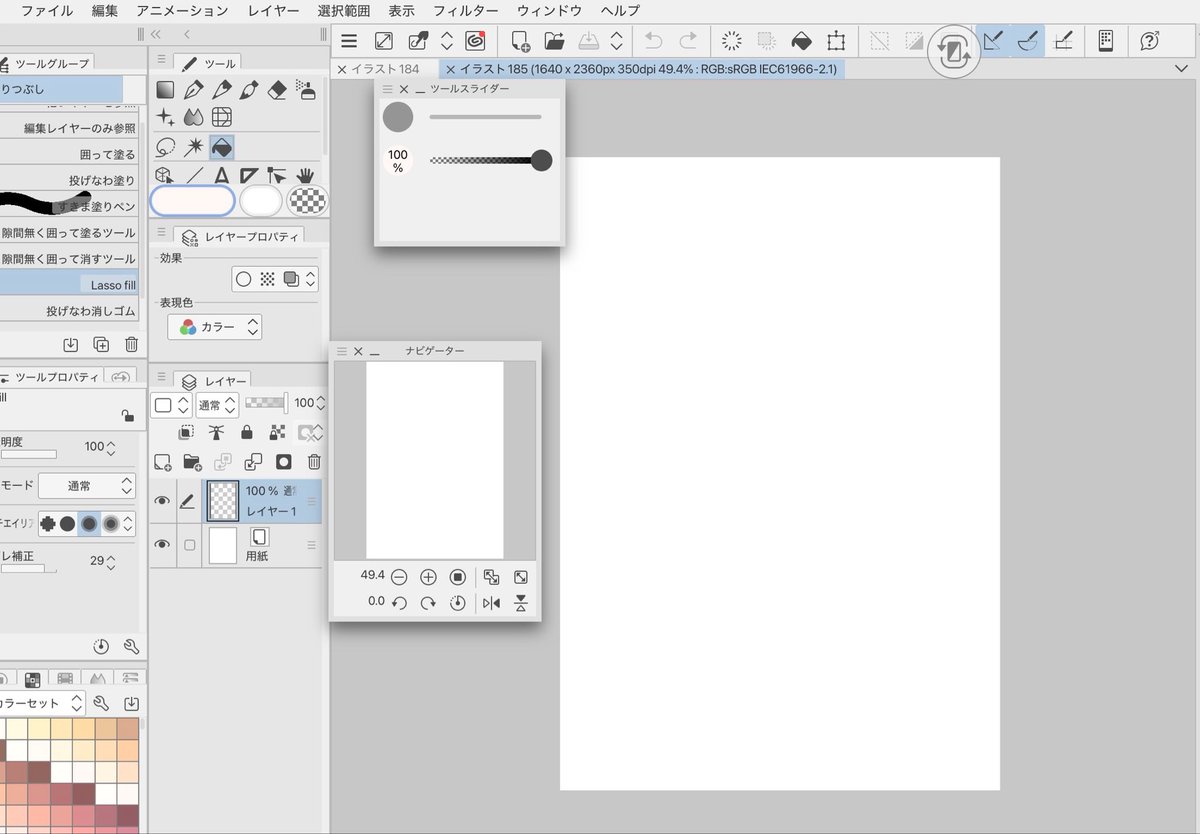Click the Clear circle-dots icon in command bar
1200x834 pixels.
(x=732, y=41)
